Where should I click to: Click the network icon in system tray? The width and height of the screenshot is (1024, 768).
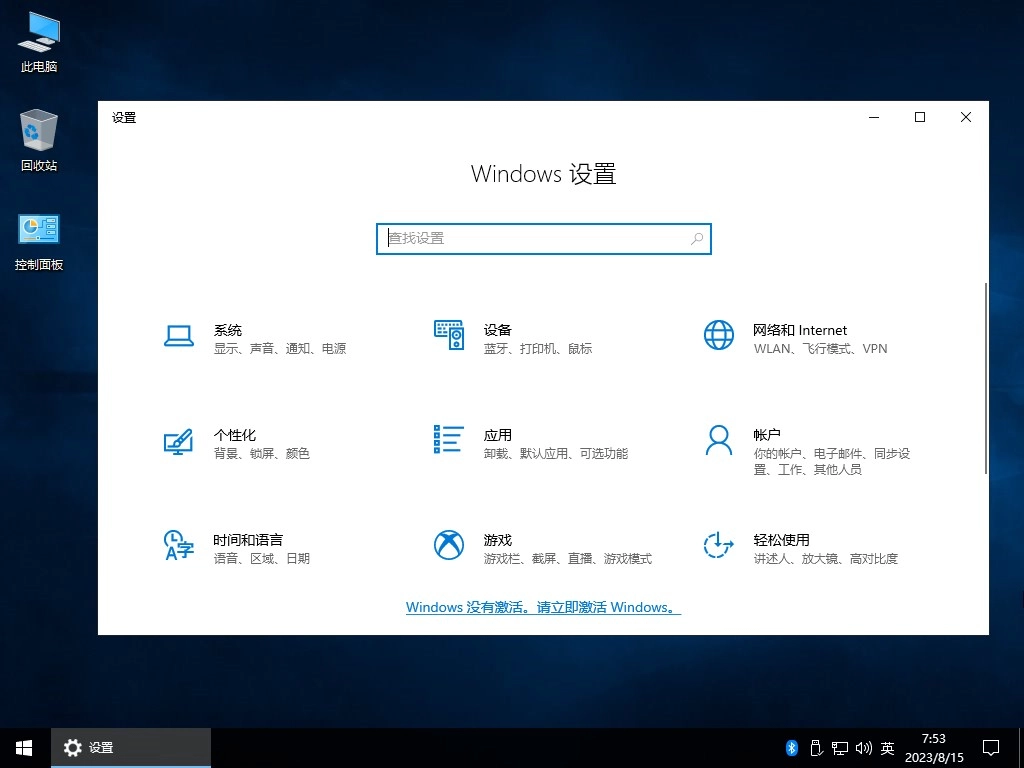(x=840, y=747)
